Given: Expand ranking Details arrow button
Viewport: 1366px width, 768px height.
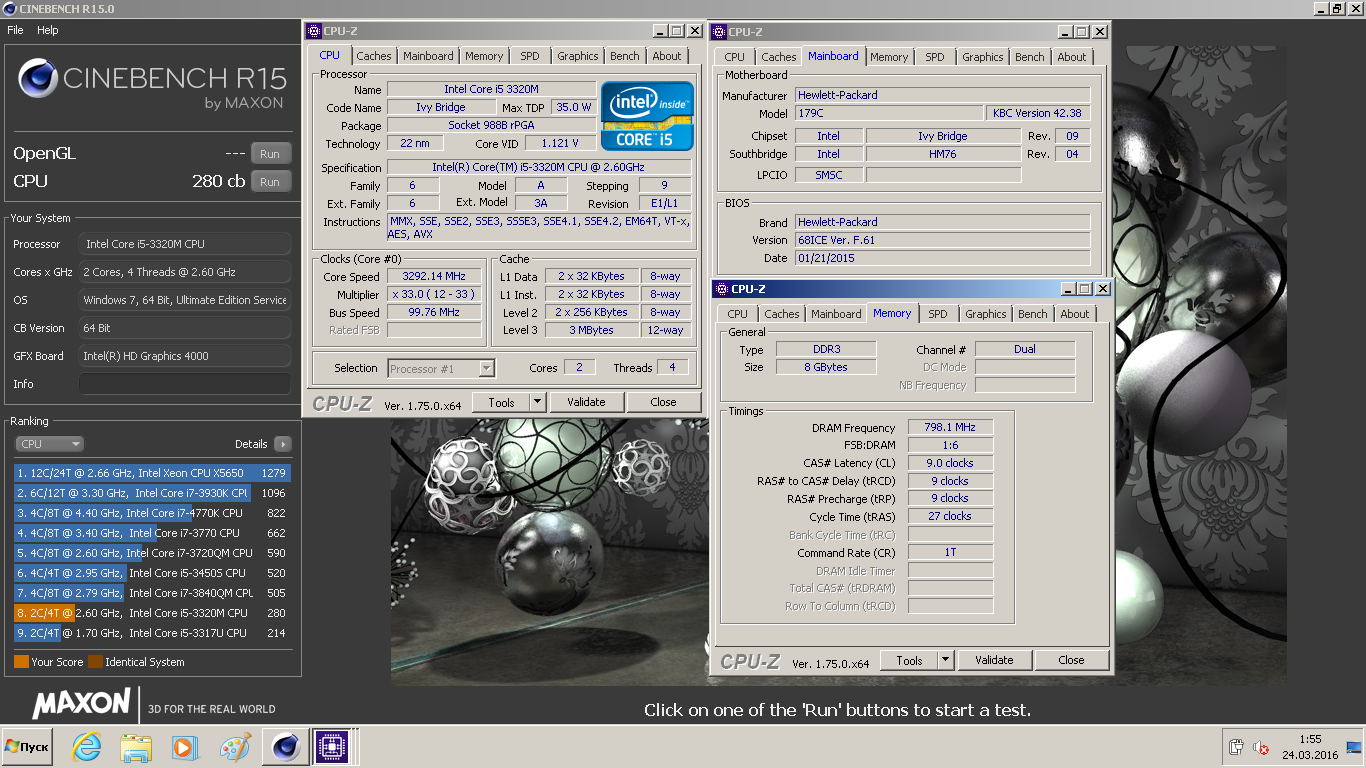Looking at the screenshot, I should 282,444.
